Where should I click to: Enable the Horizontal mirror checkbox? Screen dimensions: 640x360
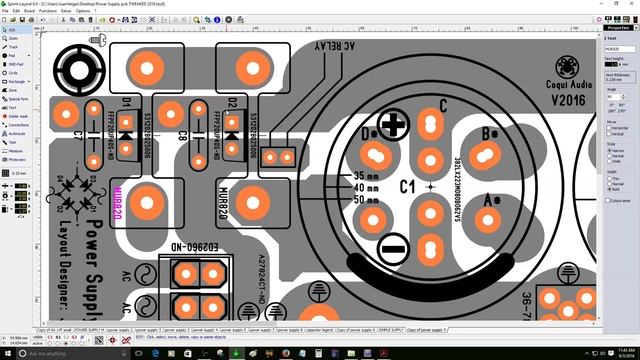click(609, 128)
